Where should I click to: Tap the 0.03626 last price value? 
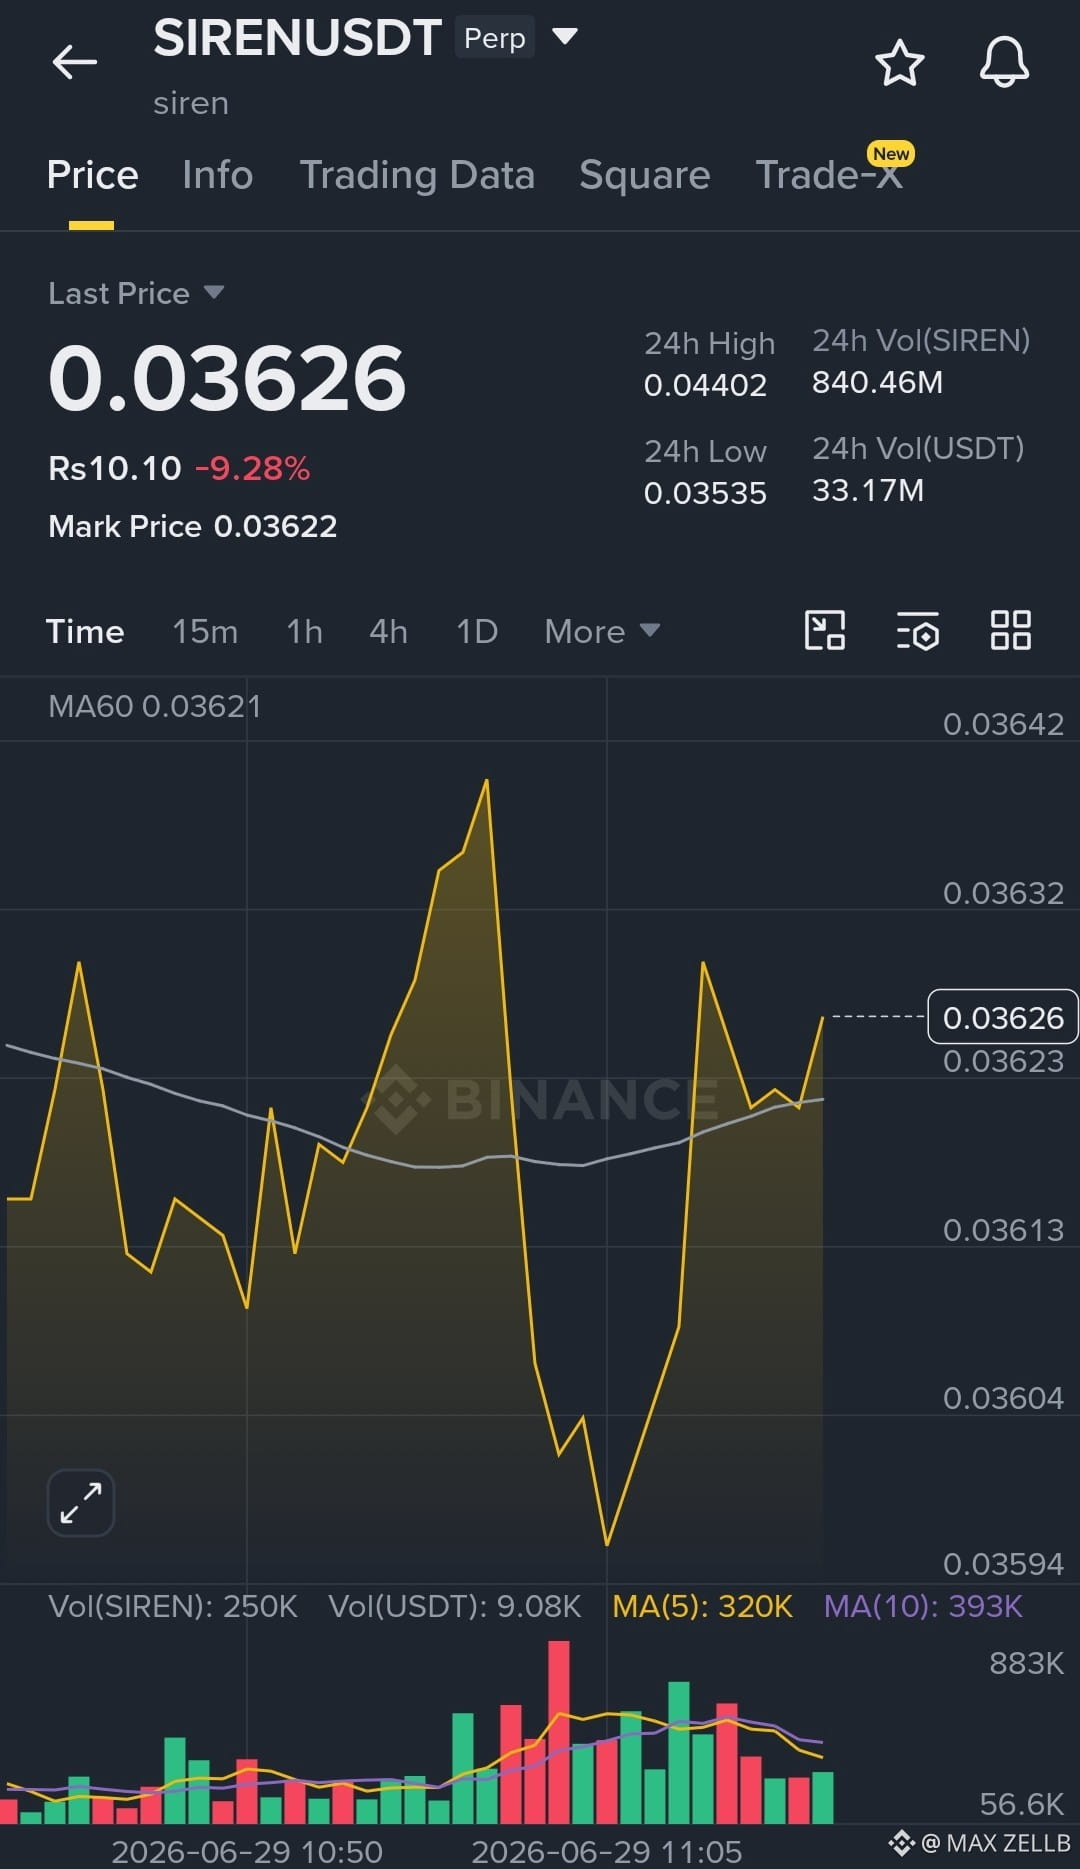click(227, 378)
